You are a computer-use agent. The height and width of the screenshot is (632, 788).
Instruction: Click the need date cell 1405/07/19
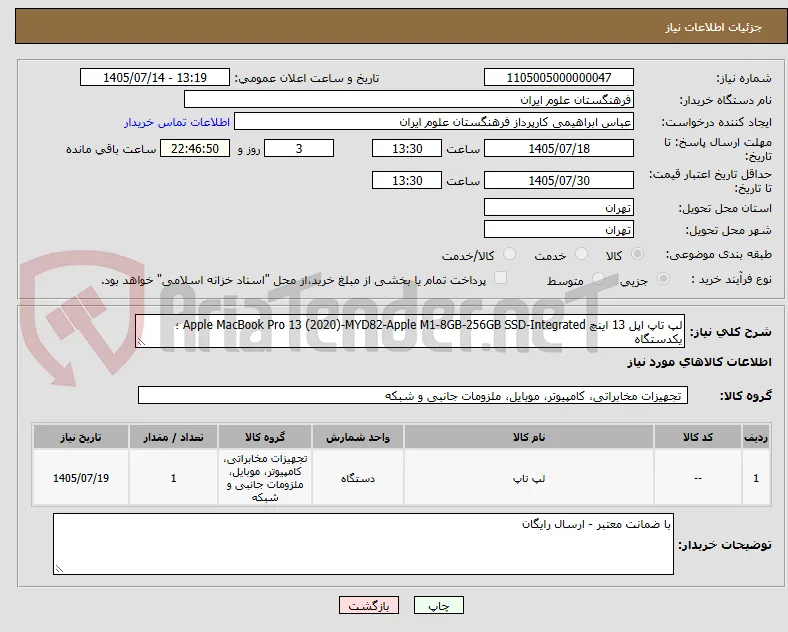click(81, 478)
